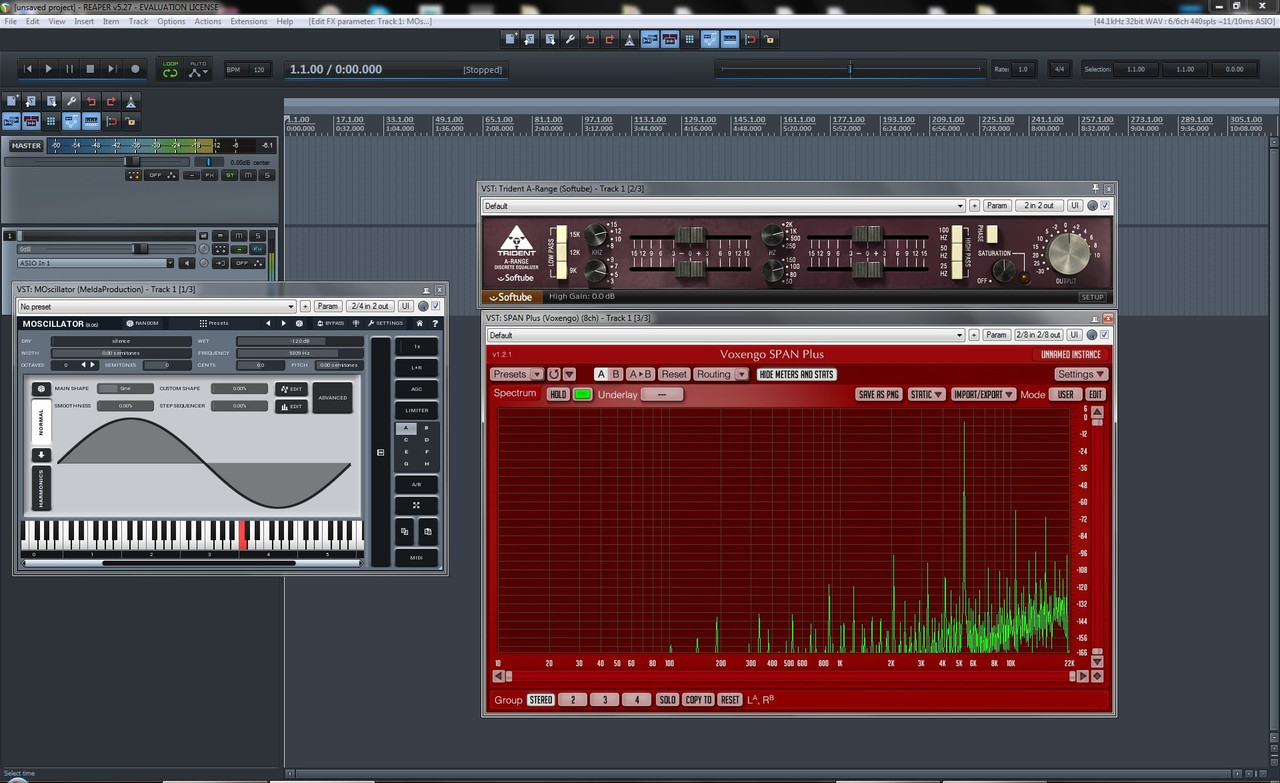The height and width of the screenshot is (783, 1280).
Task: Mute track 1 with its M button
Action: coord(238,236)
